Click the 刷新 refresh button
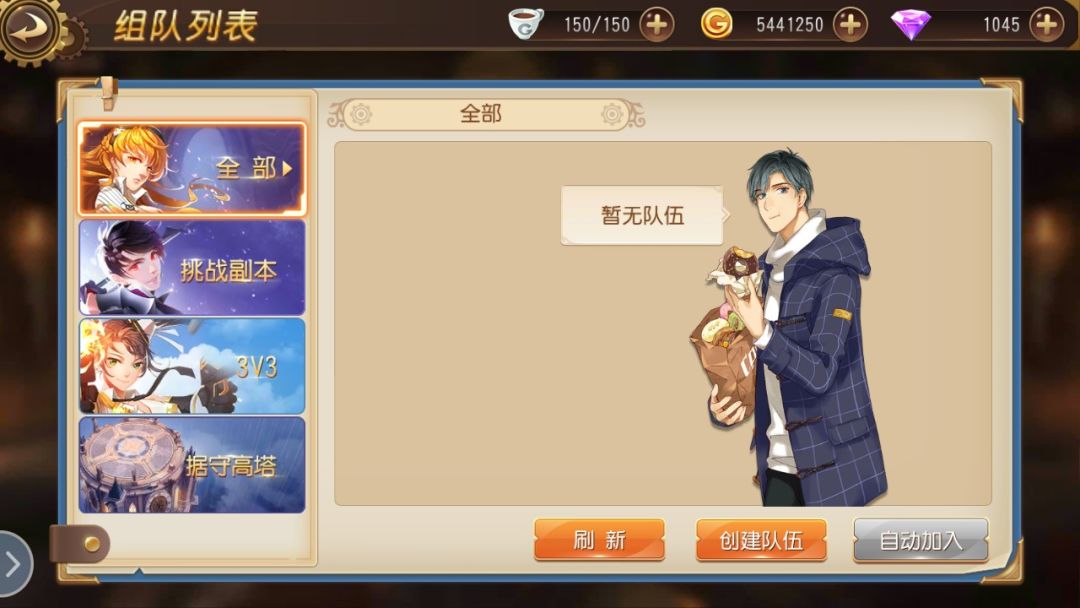 pyautogui.click(x=599, y=540)
